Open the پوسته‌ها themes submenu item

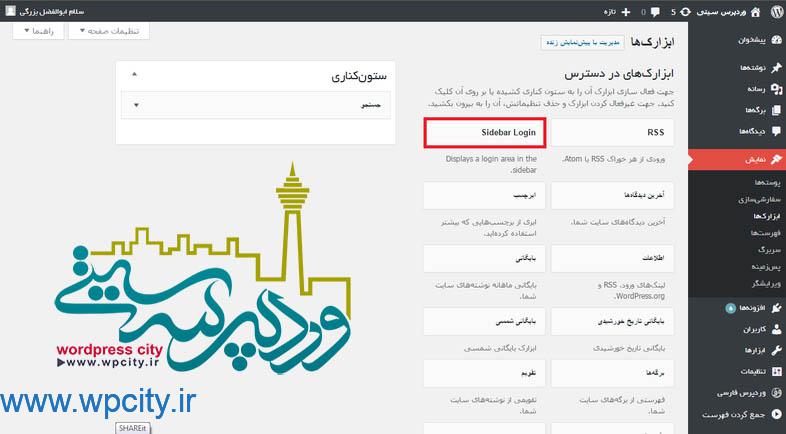coord(767,182)
